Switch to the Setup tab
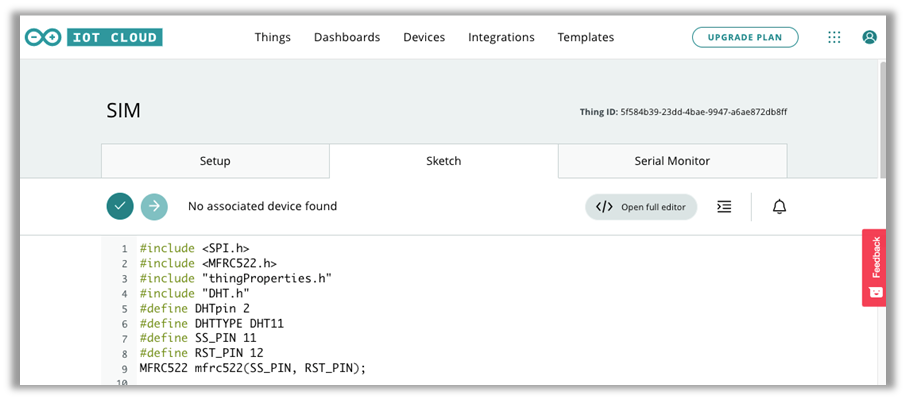Screen dimensions: 906x400 (215, 161)
